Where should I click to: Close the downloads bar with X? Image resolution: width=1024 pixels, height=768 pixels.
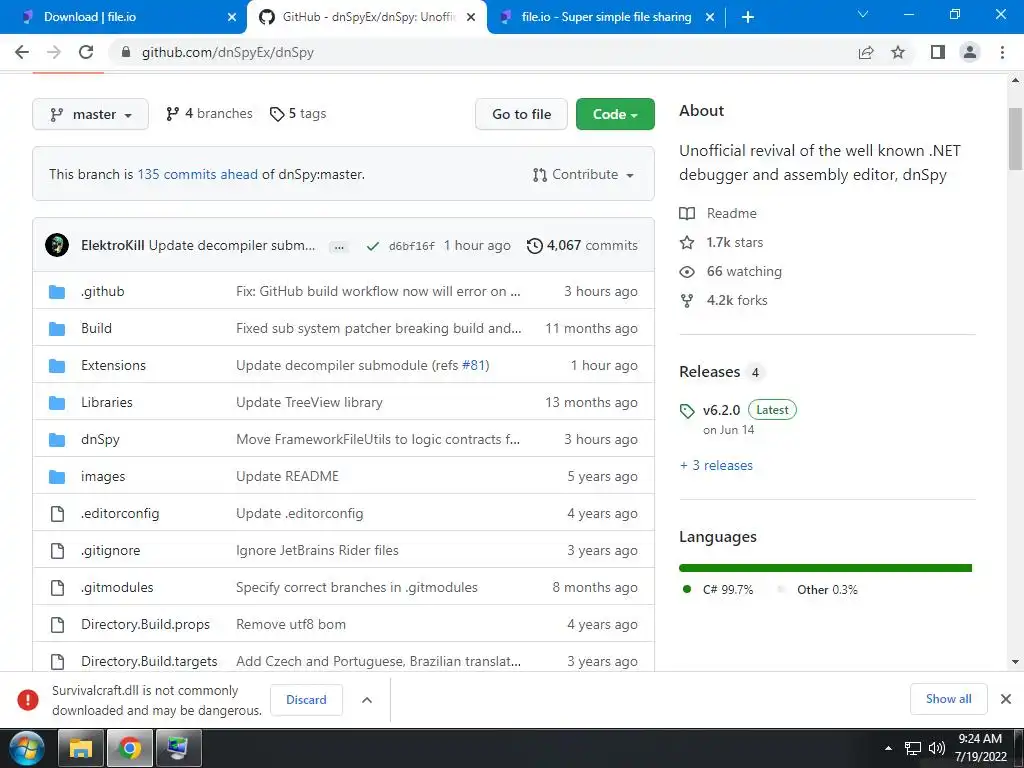[1006, 699]
